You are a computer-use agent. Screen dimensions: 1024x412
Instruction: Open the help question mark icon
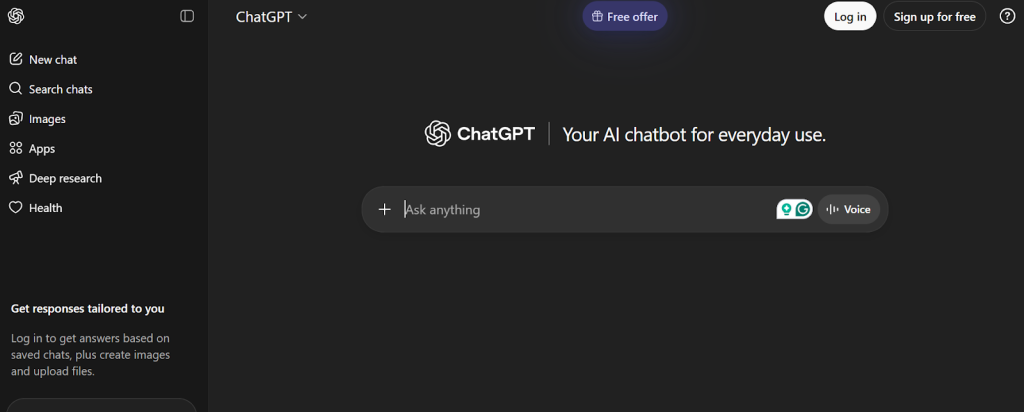[x=1007, y=16]
